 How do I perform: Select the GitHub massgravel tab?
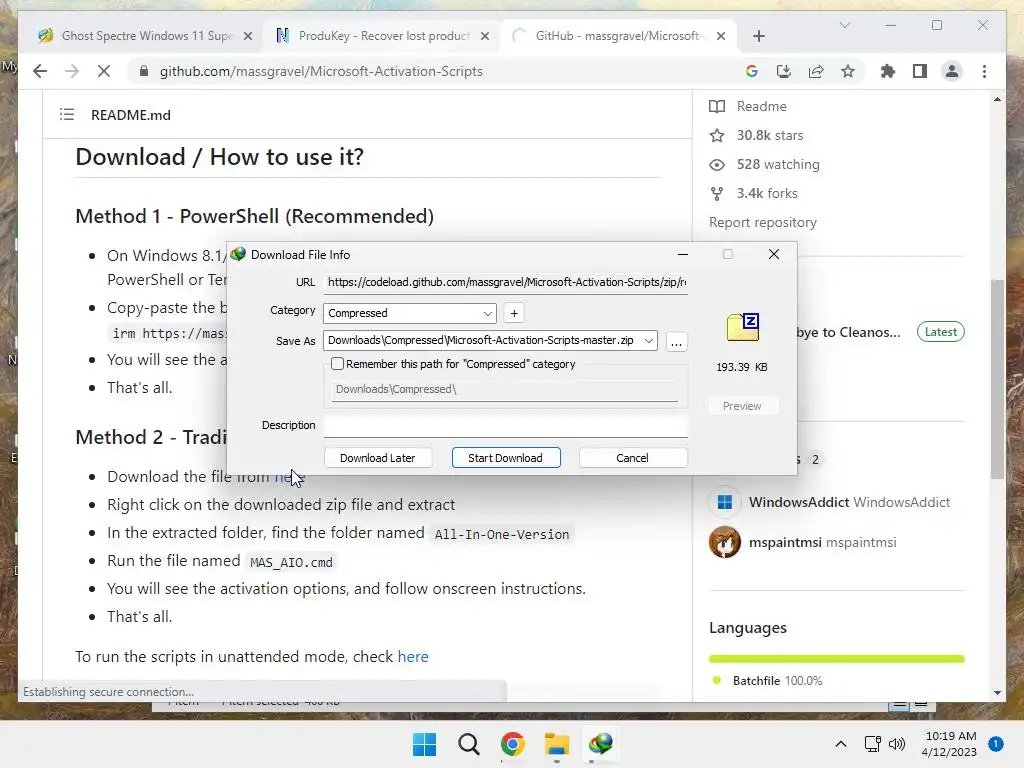[x=618, y=36]
